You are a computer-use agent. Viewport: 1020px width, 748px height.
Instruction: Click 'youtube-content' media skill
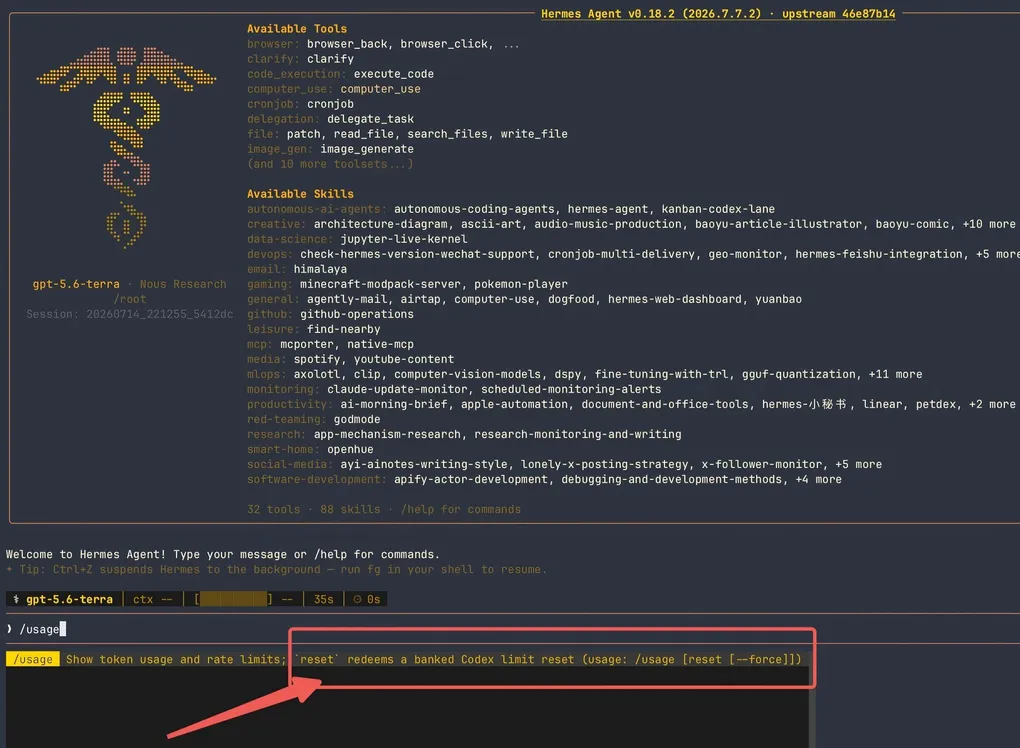tap(404, 359)
